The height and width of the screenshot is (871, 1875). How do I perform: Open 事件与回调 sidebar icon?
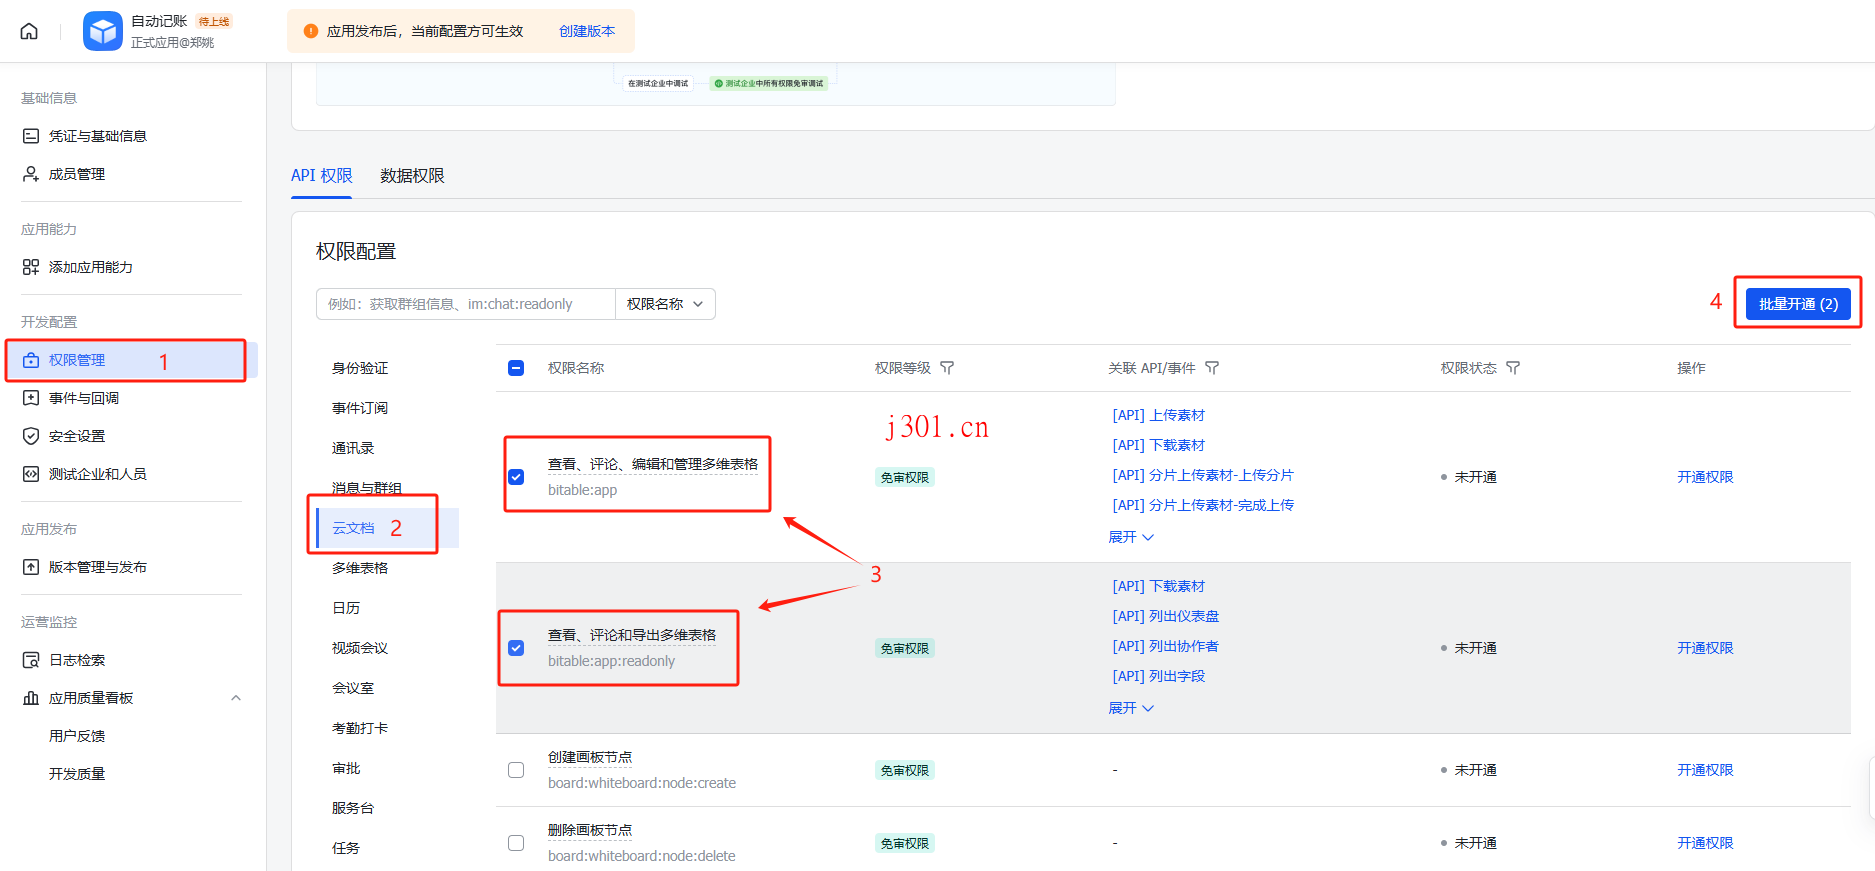(x=31, y=398)
